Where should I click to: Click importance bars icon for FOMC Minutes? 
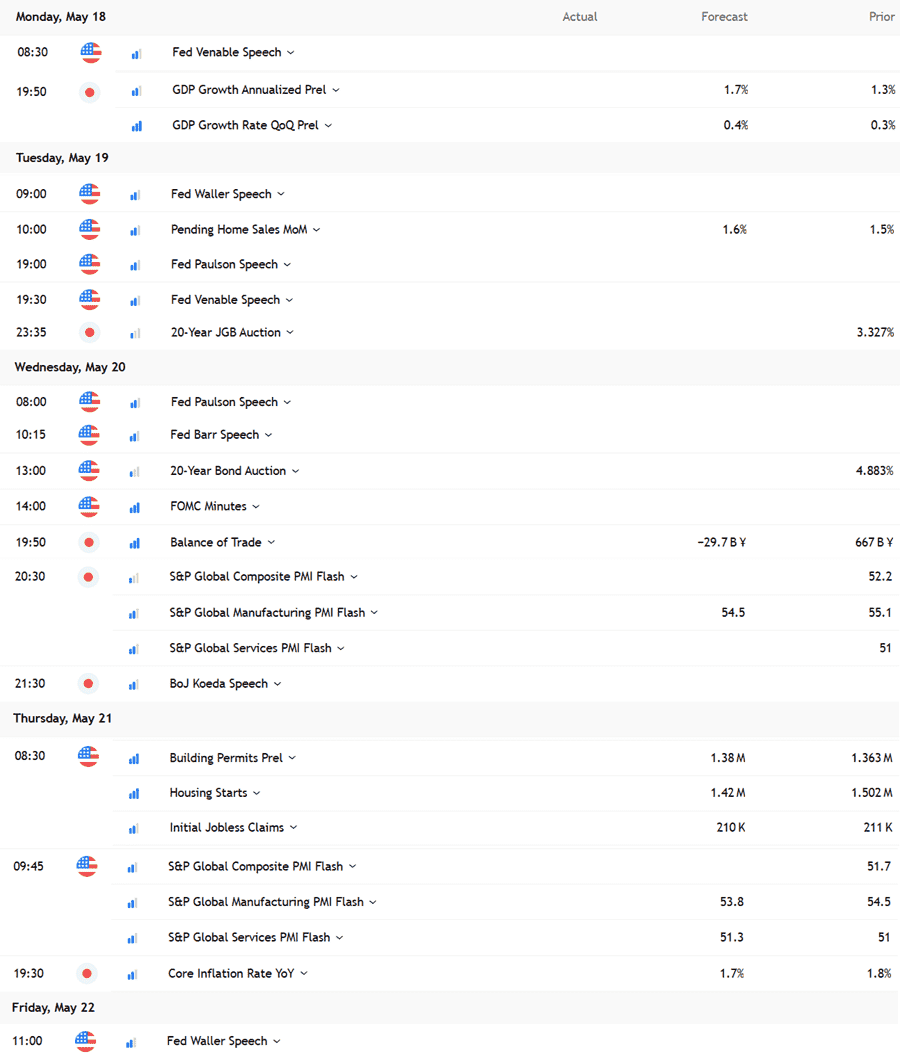[x=135, y=507]
